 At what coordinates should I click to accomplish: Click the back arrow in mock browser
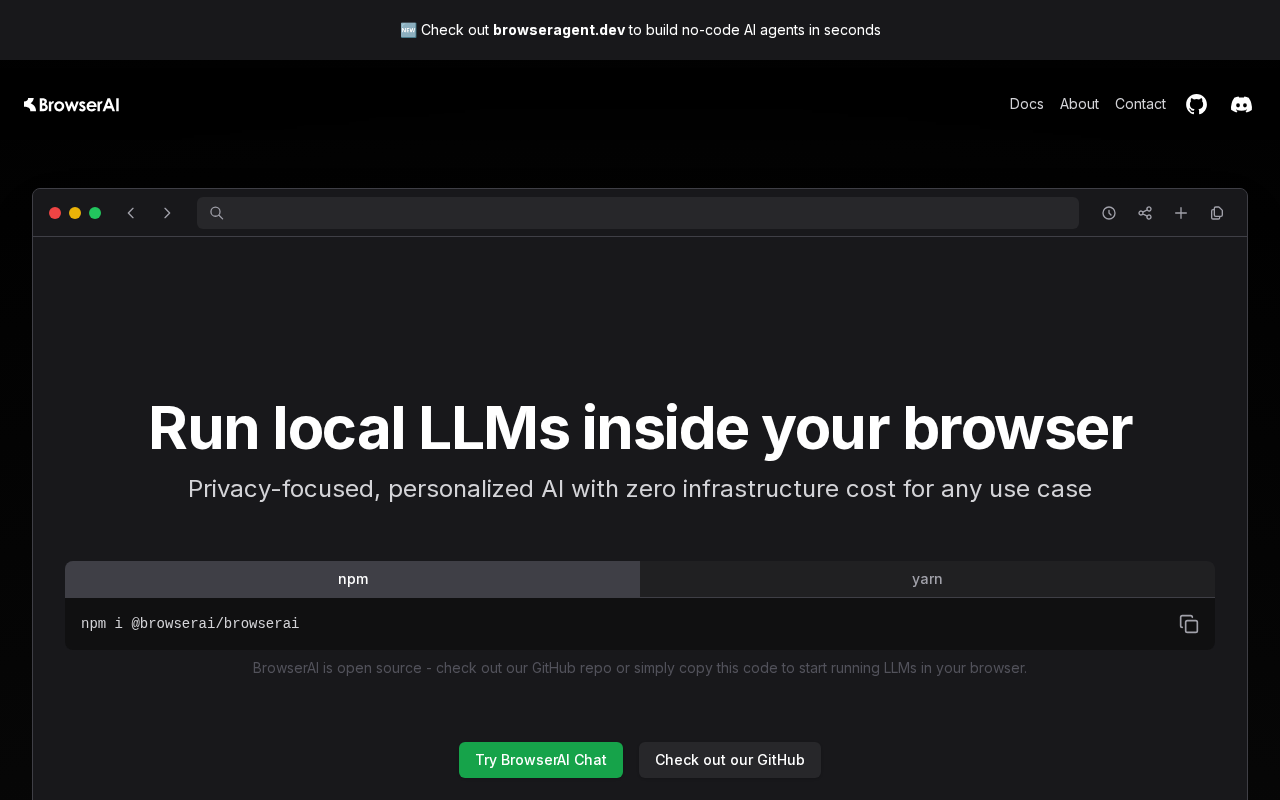130,213
